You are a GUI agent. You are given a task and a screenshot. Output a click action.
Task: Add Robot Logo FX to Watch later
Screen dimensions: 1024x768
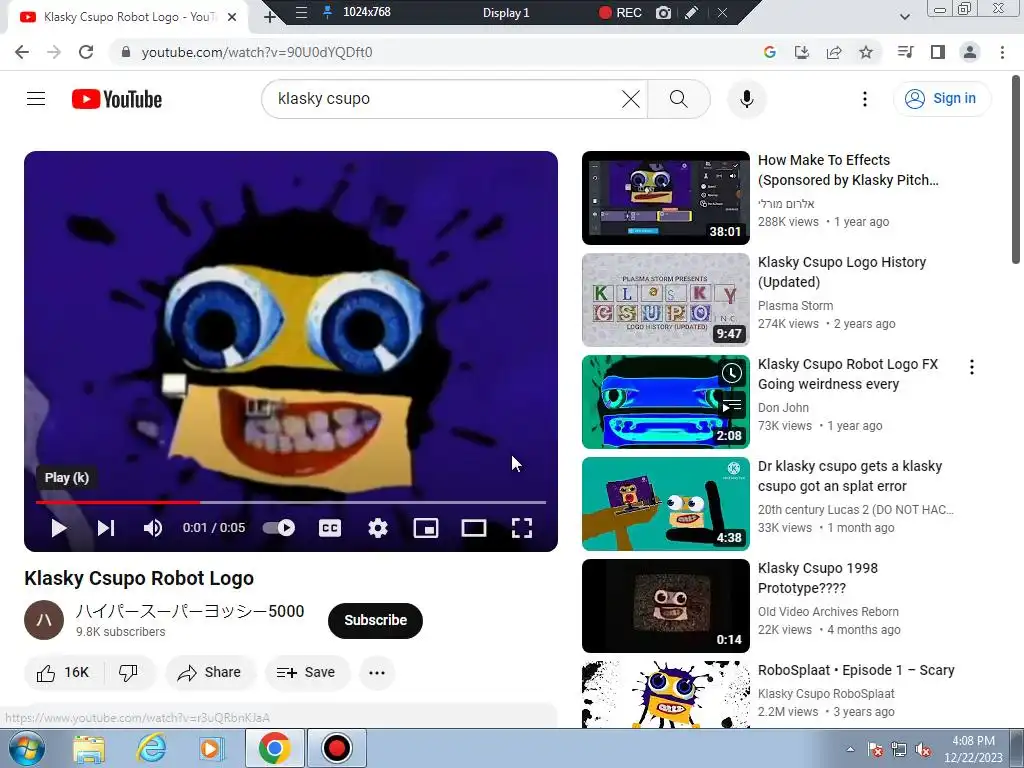click(x=731, y=373)
